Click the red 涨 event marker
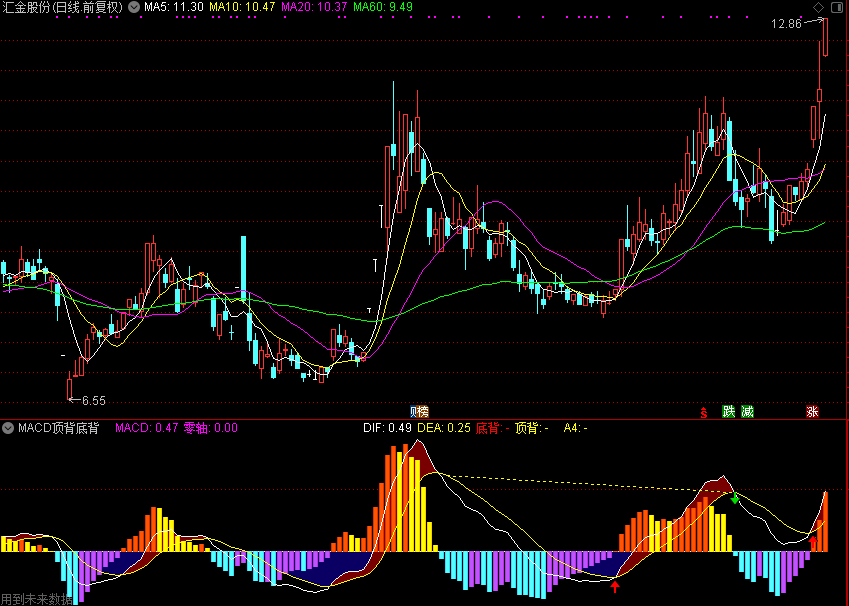This screenshot has width=849, height=606. click(x=813, y=411)
